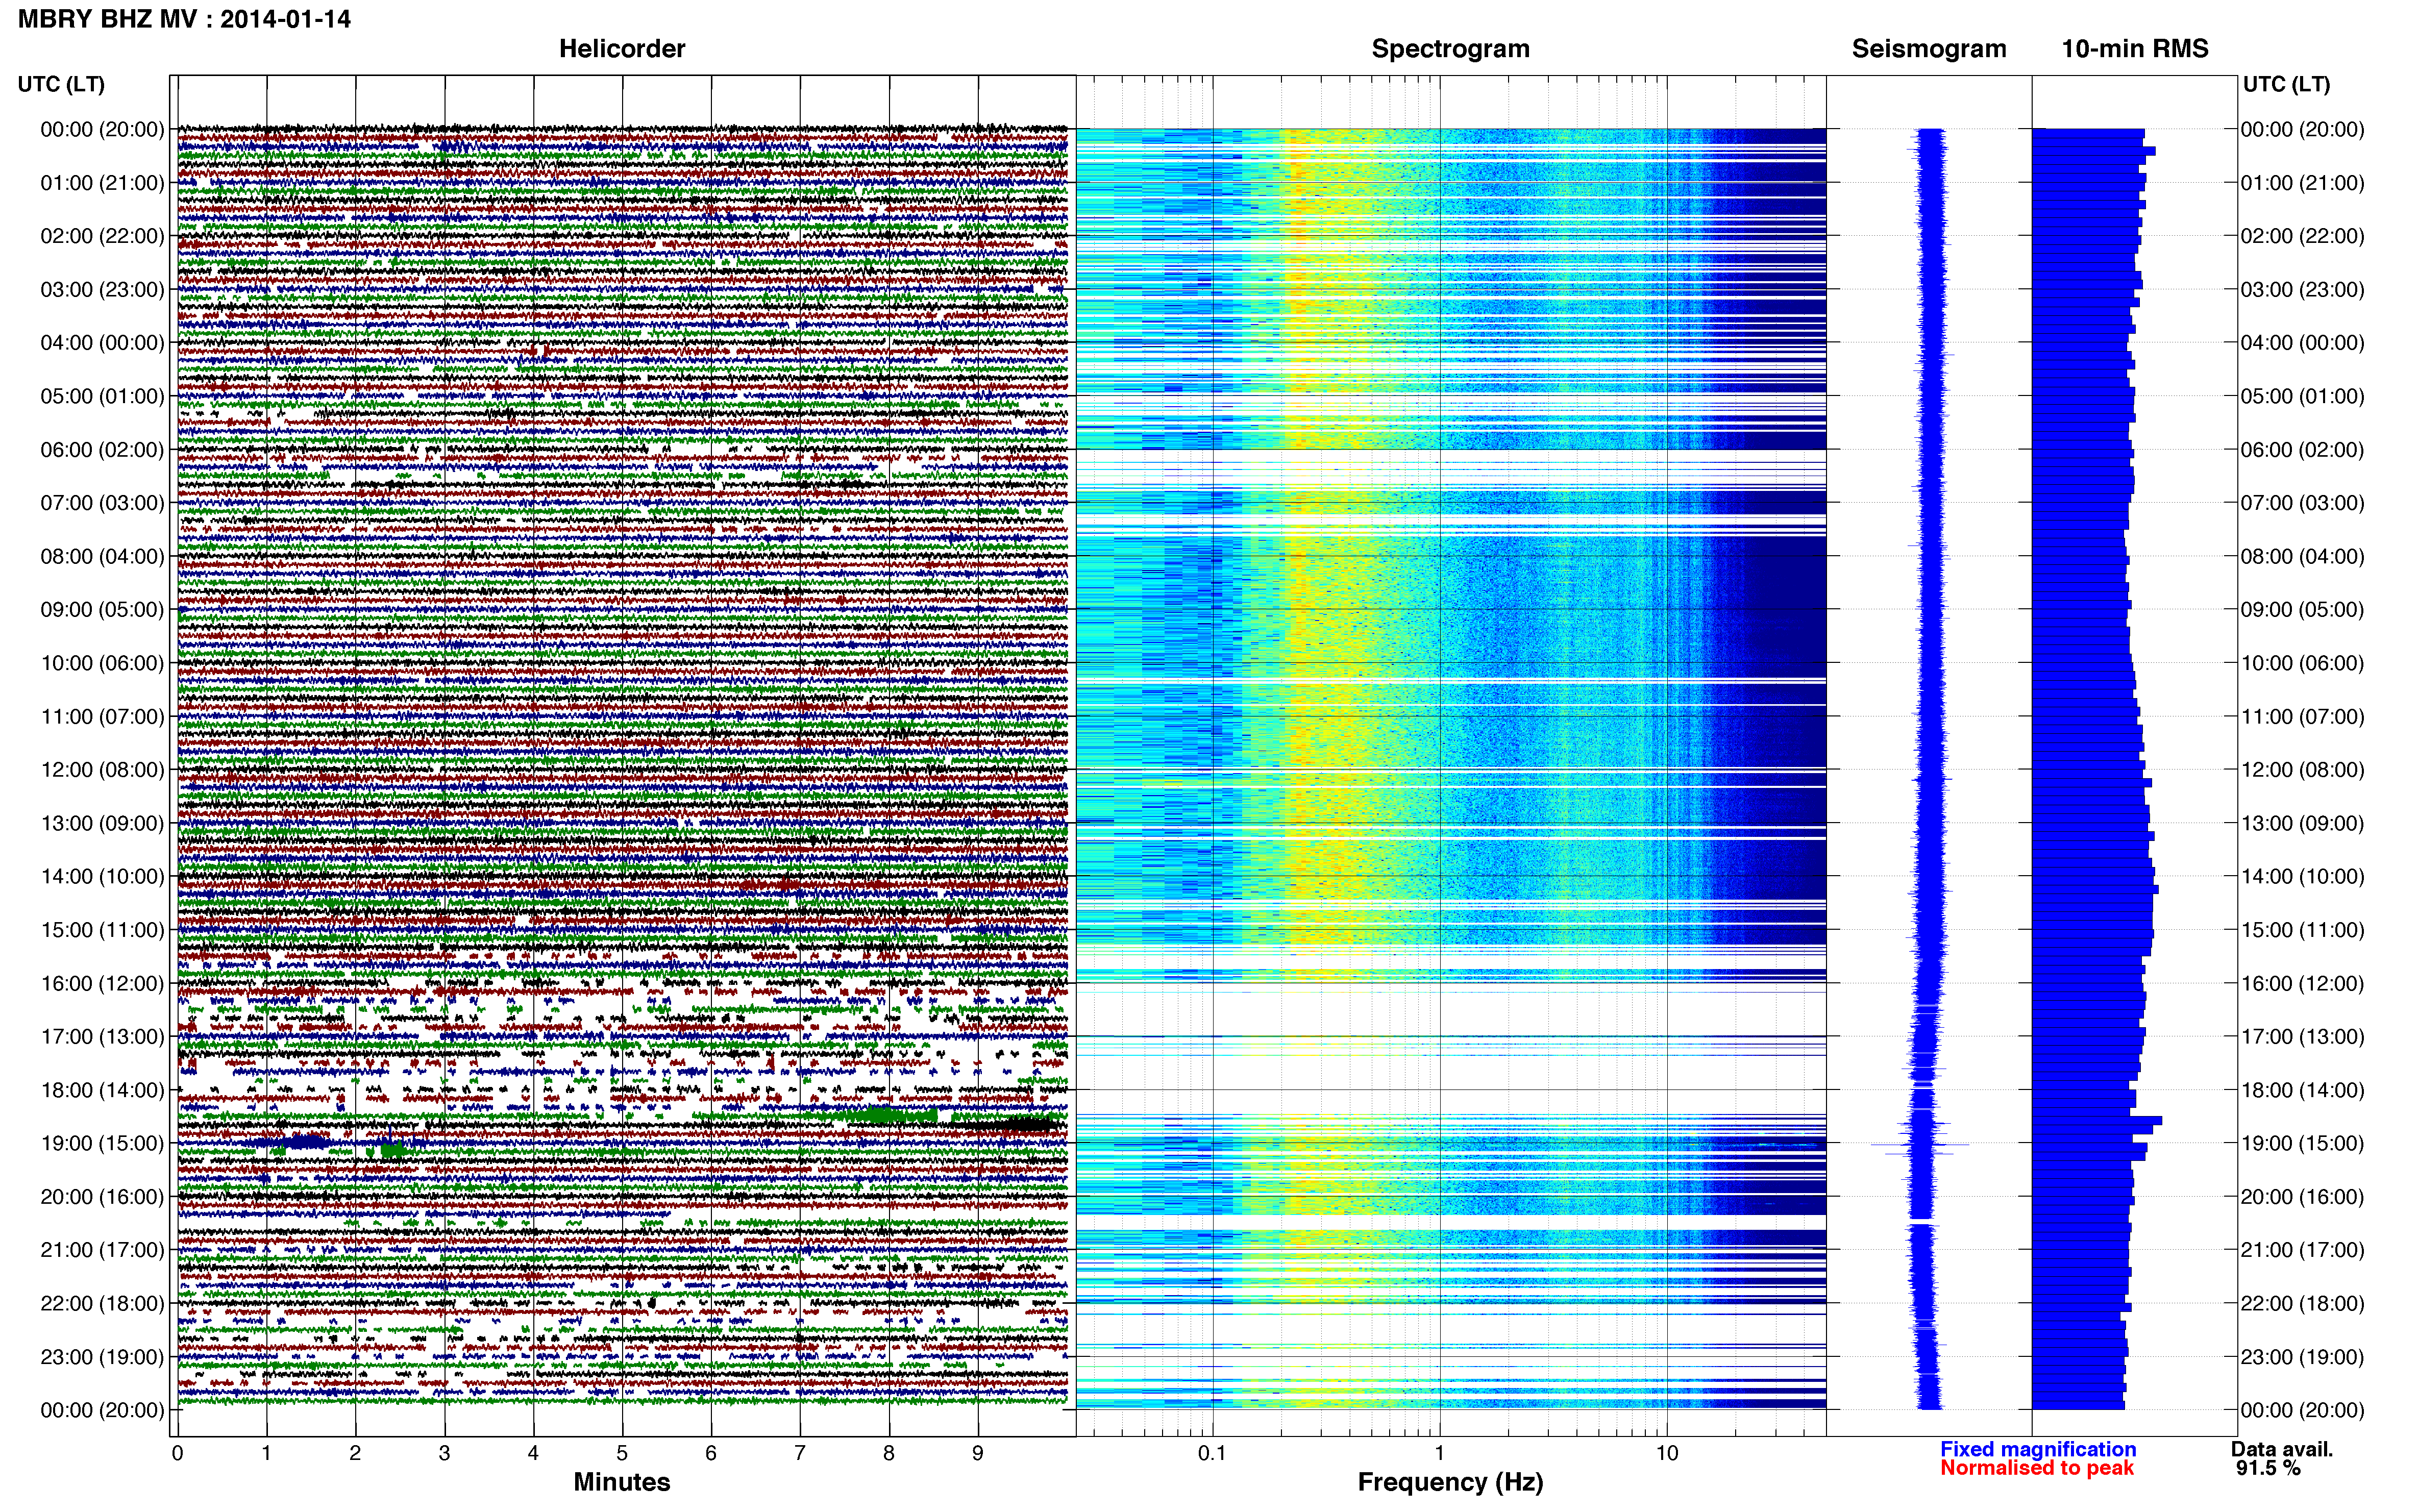Click '04:00 (00:00)' on the right time axis
The image size is (2419, 1512).
[x=2302, y=343]
